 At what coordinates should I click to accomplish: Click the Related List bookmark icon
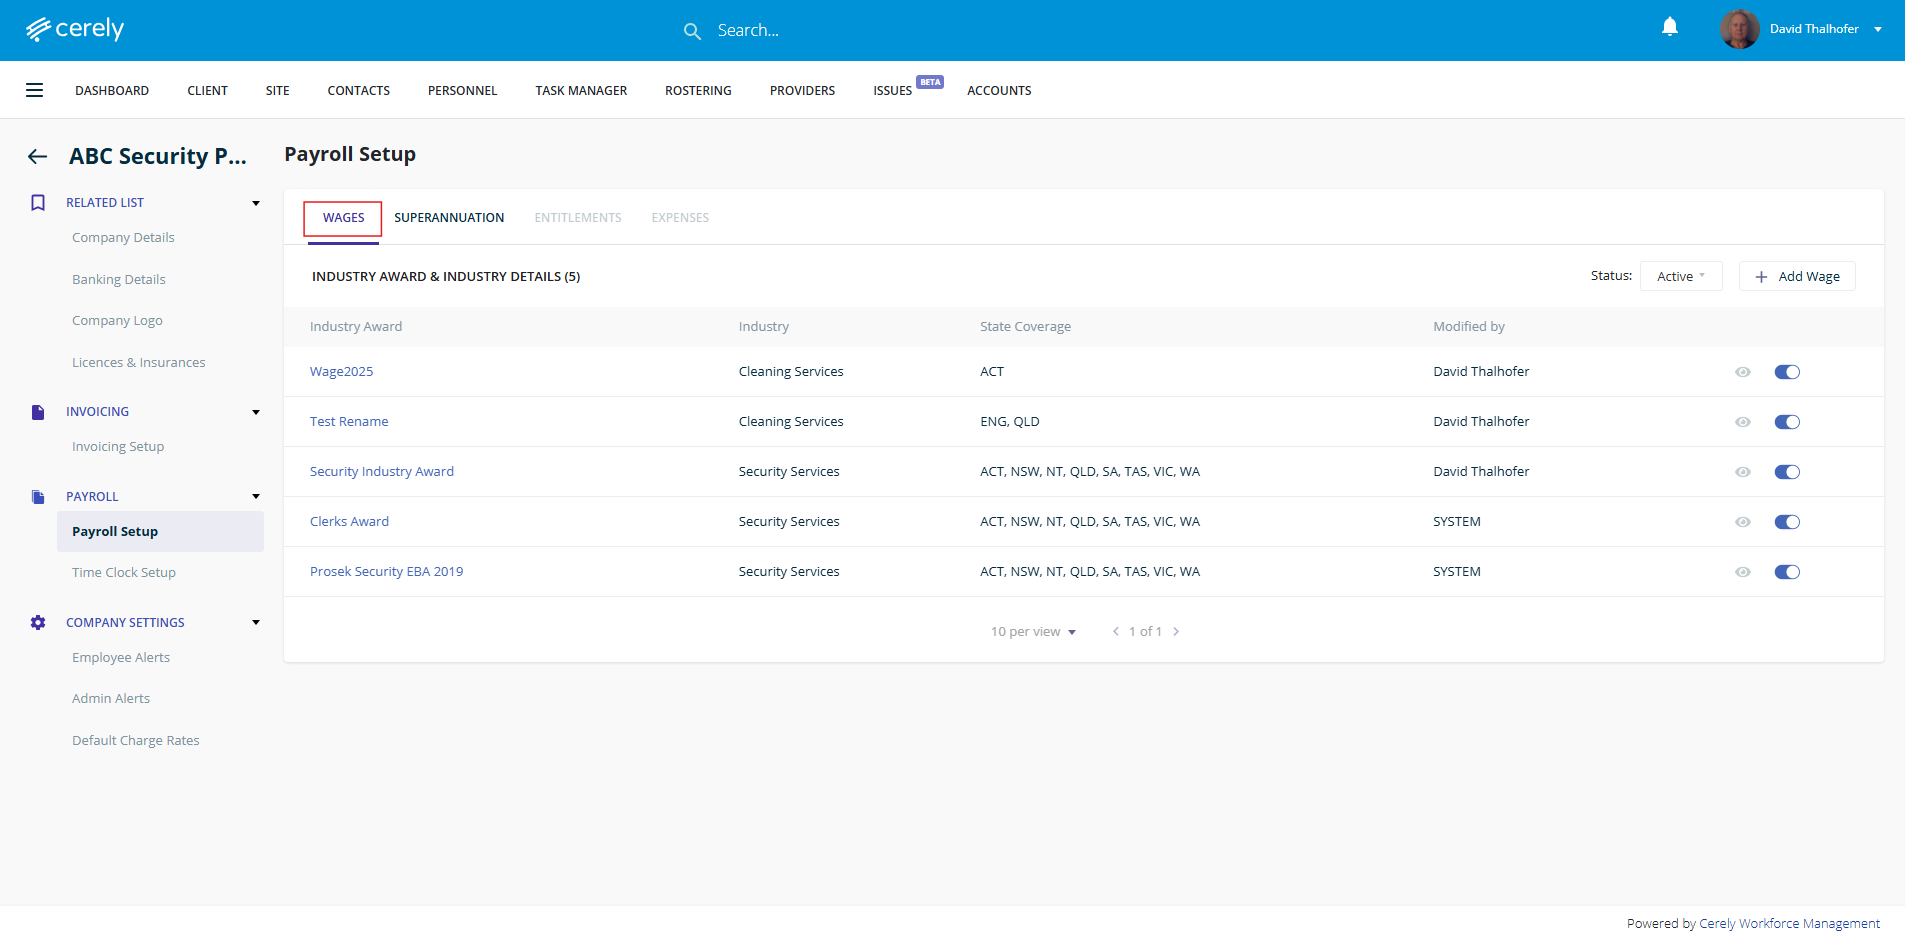[38, 203]
